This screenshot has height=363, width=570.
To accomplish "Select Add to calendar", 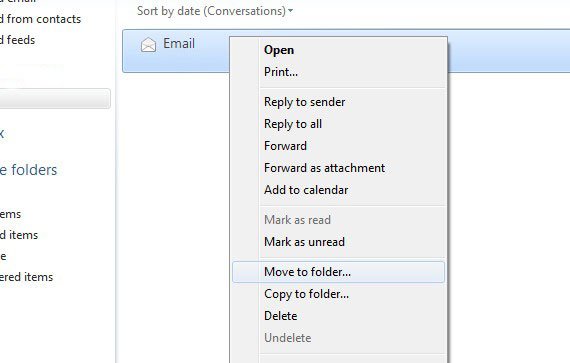I will (x=306, y=190).
